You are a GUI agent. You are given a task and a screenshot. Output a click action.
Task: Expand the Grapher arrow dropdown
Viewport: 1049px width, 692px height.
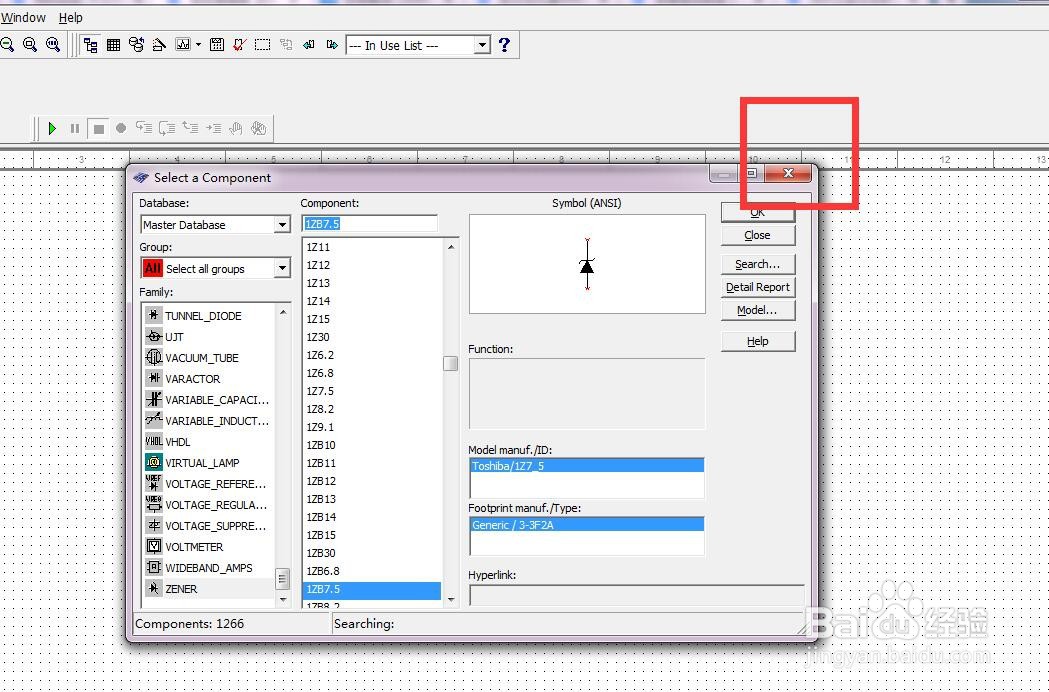click(x=198, y=45)
